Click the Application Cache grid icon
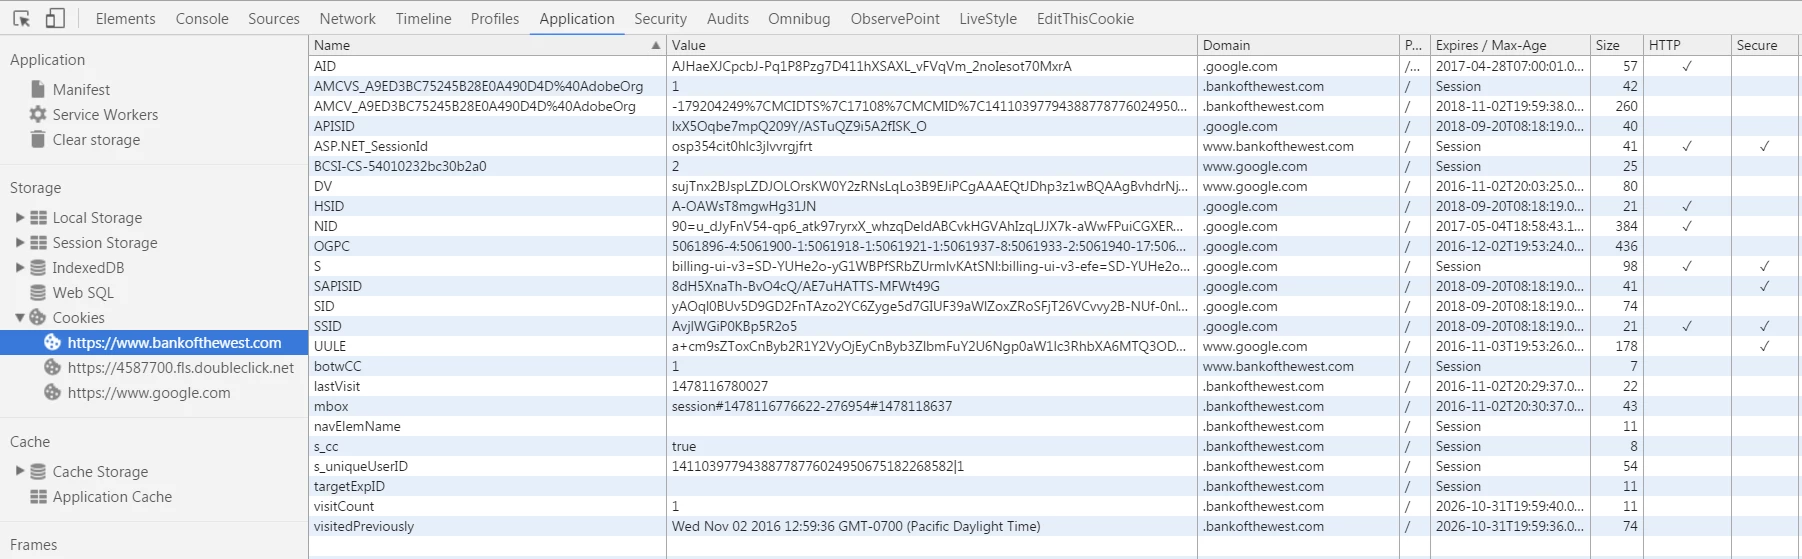1802x559 pixels. 38,496
